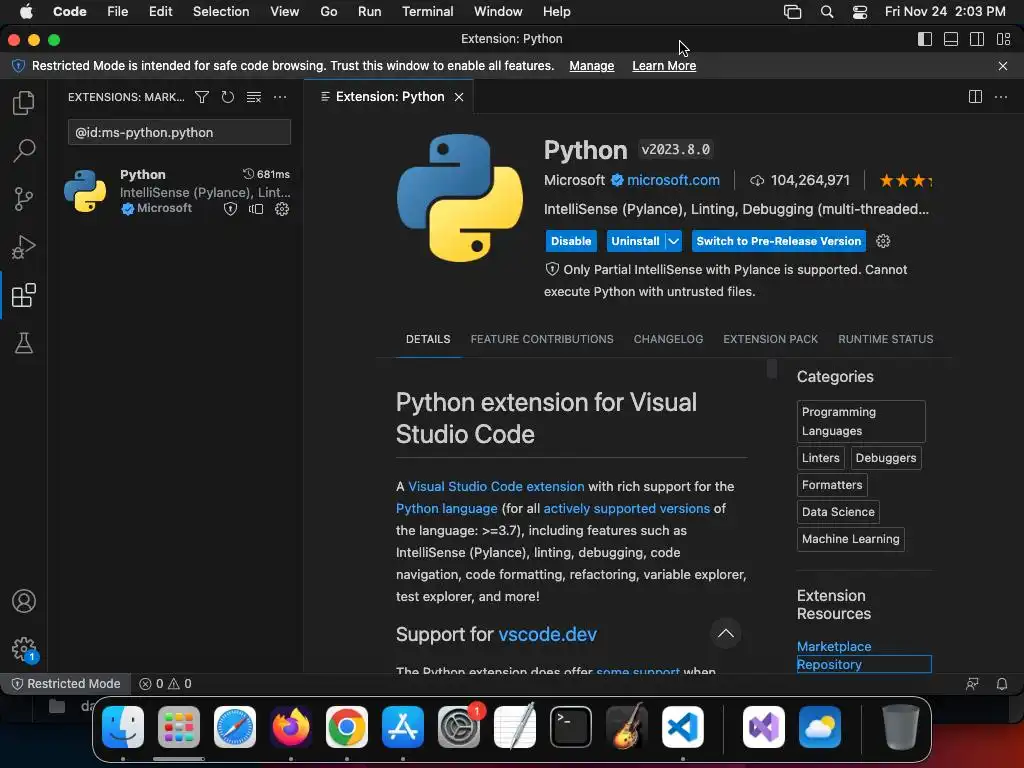Open Uninstall dropdown arrow
The width and height of the screenshot is (1024, 768).
(673, 241)
